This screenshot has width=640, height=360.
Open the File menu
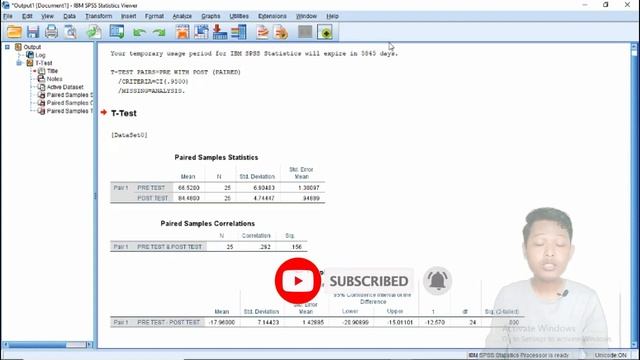coord(8,16)
